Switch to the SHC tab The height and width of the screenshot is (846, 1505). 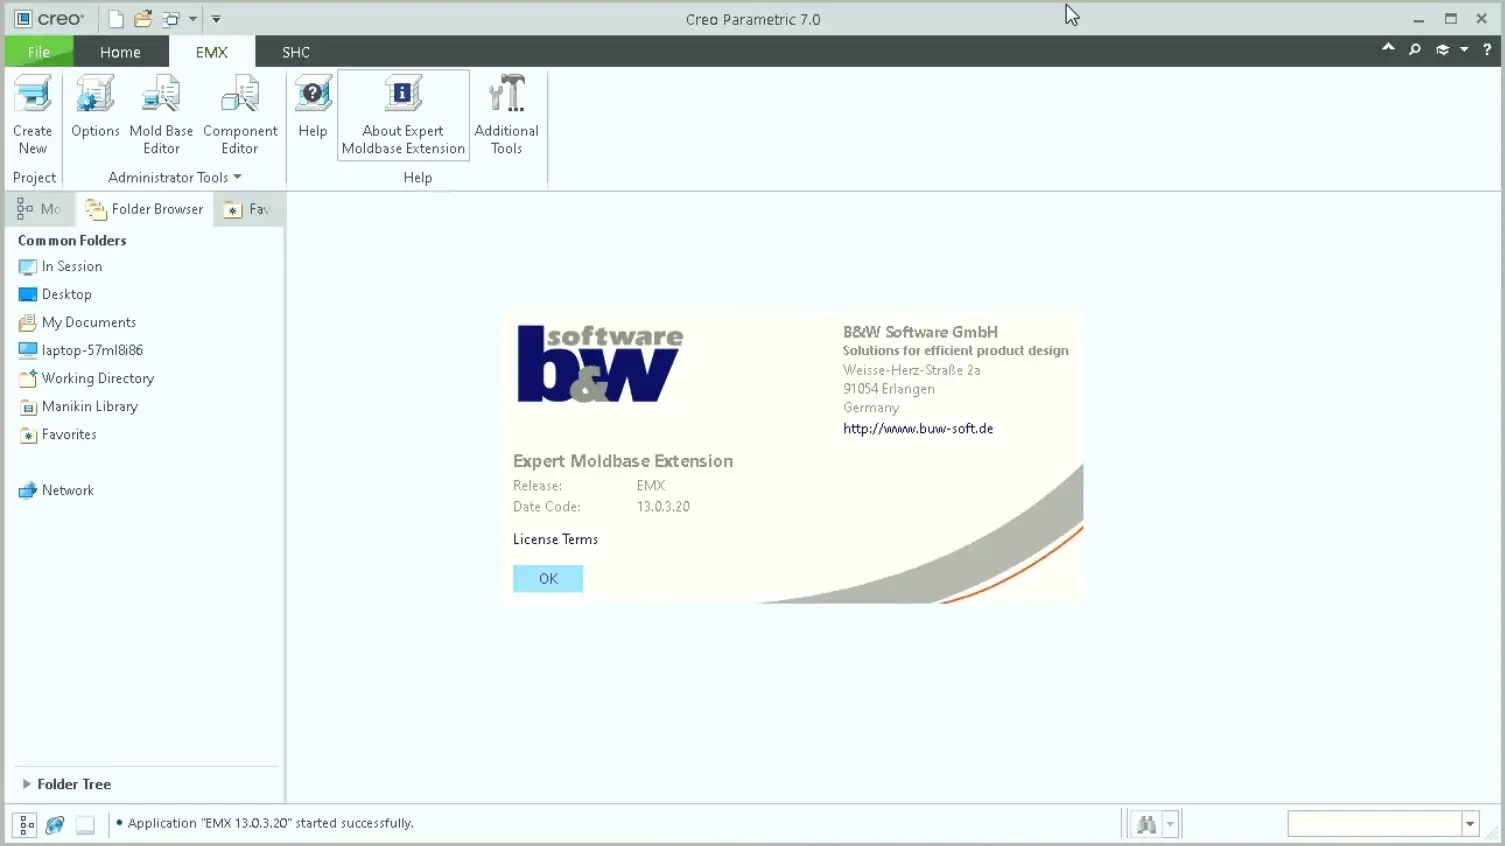tap(296, 52)
